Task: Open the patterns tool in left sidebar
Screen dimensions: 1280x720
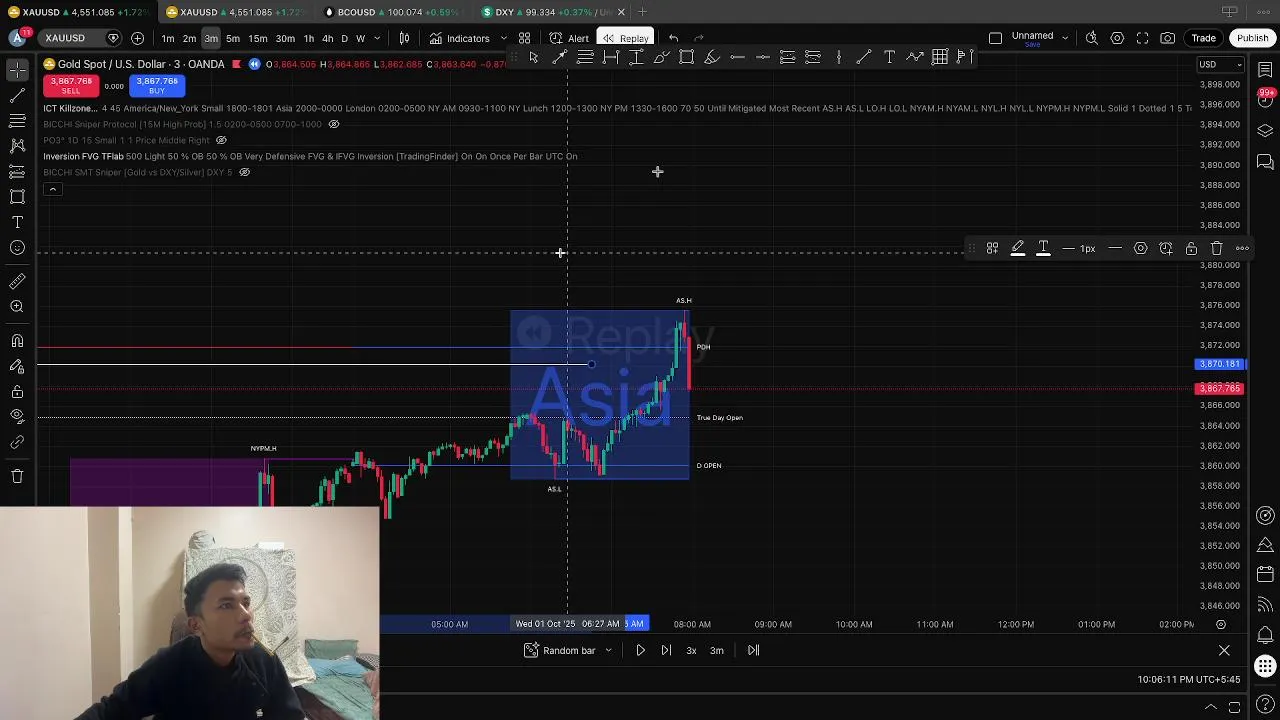Action: coord(17,146)
